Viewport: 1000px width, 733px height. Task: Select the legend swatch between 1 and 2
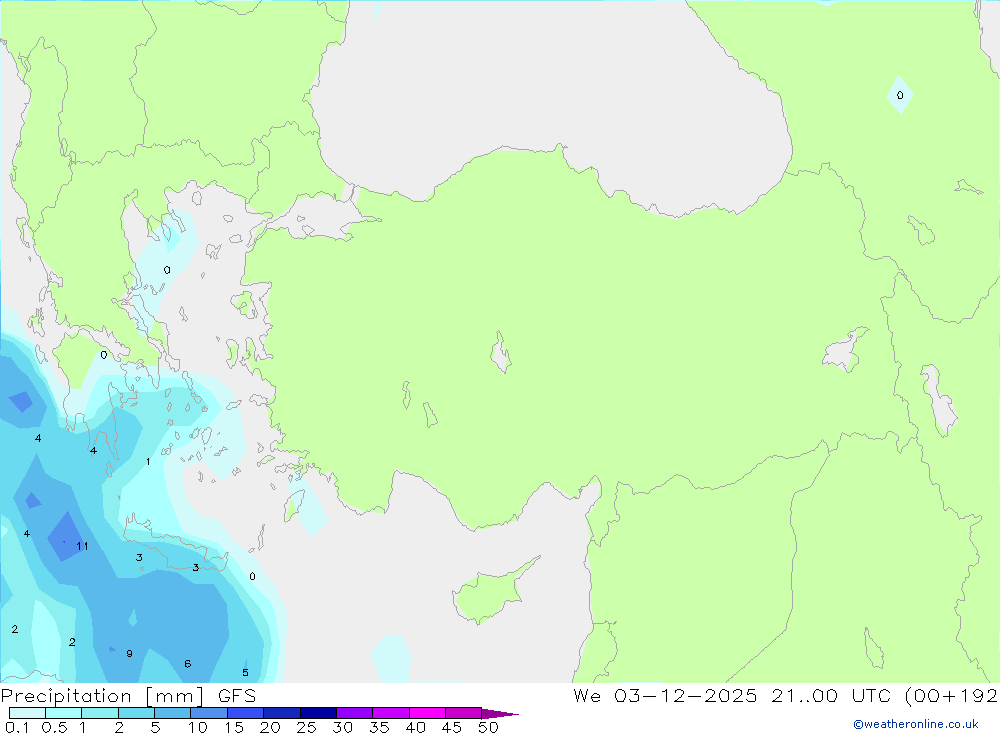click(99, 713)
